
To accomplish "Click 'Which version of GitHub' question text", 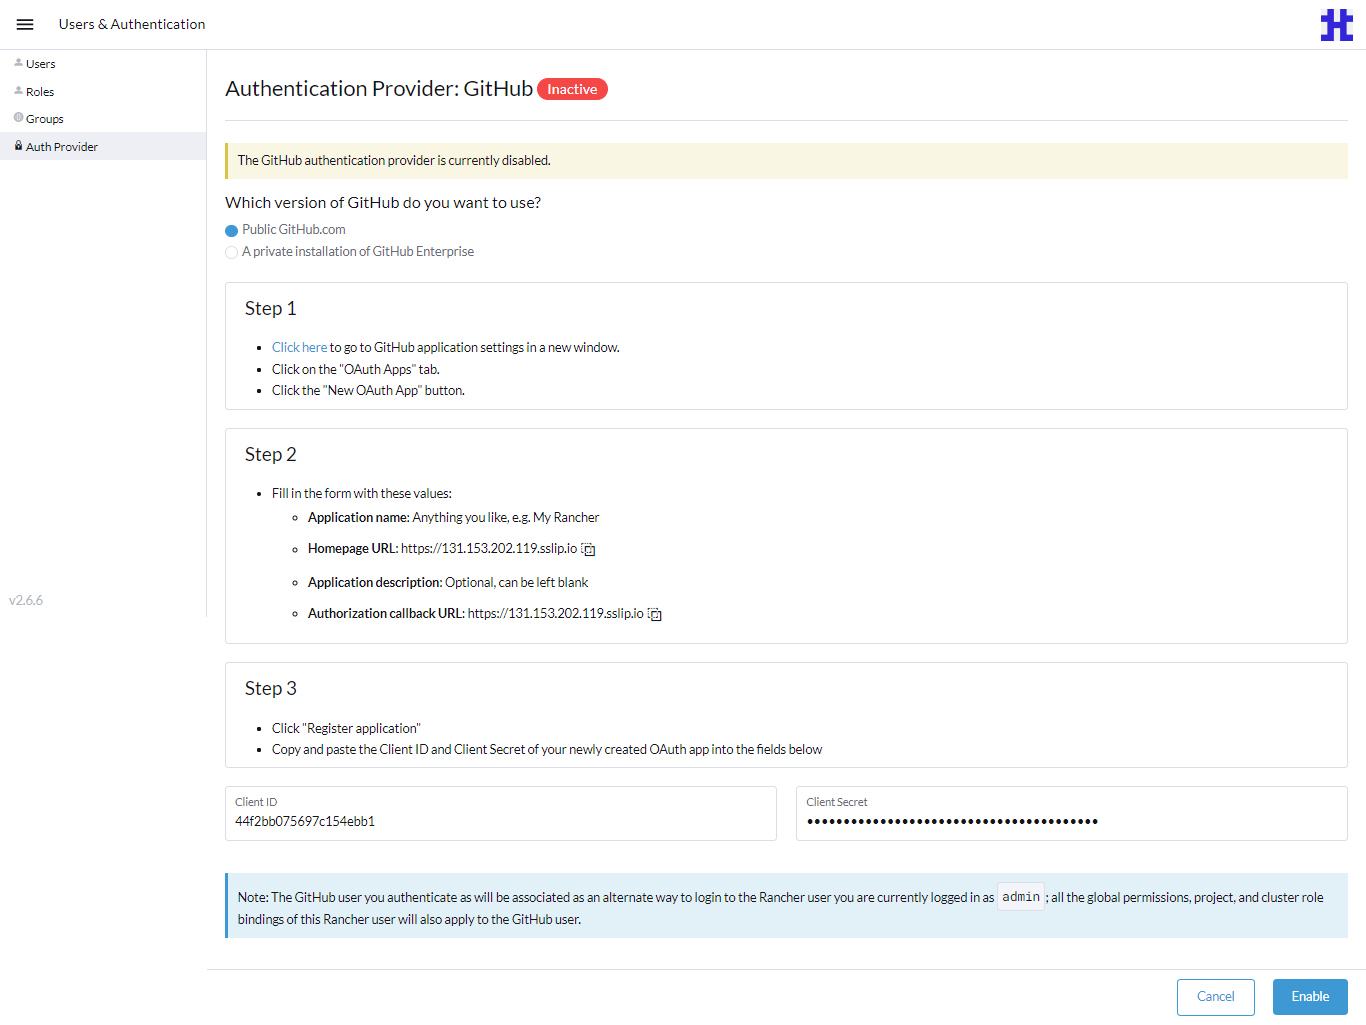I will pyautogui.click(x=383, y=203).
